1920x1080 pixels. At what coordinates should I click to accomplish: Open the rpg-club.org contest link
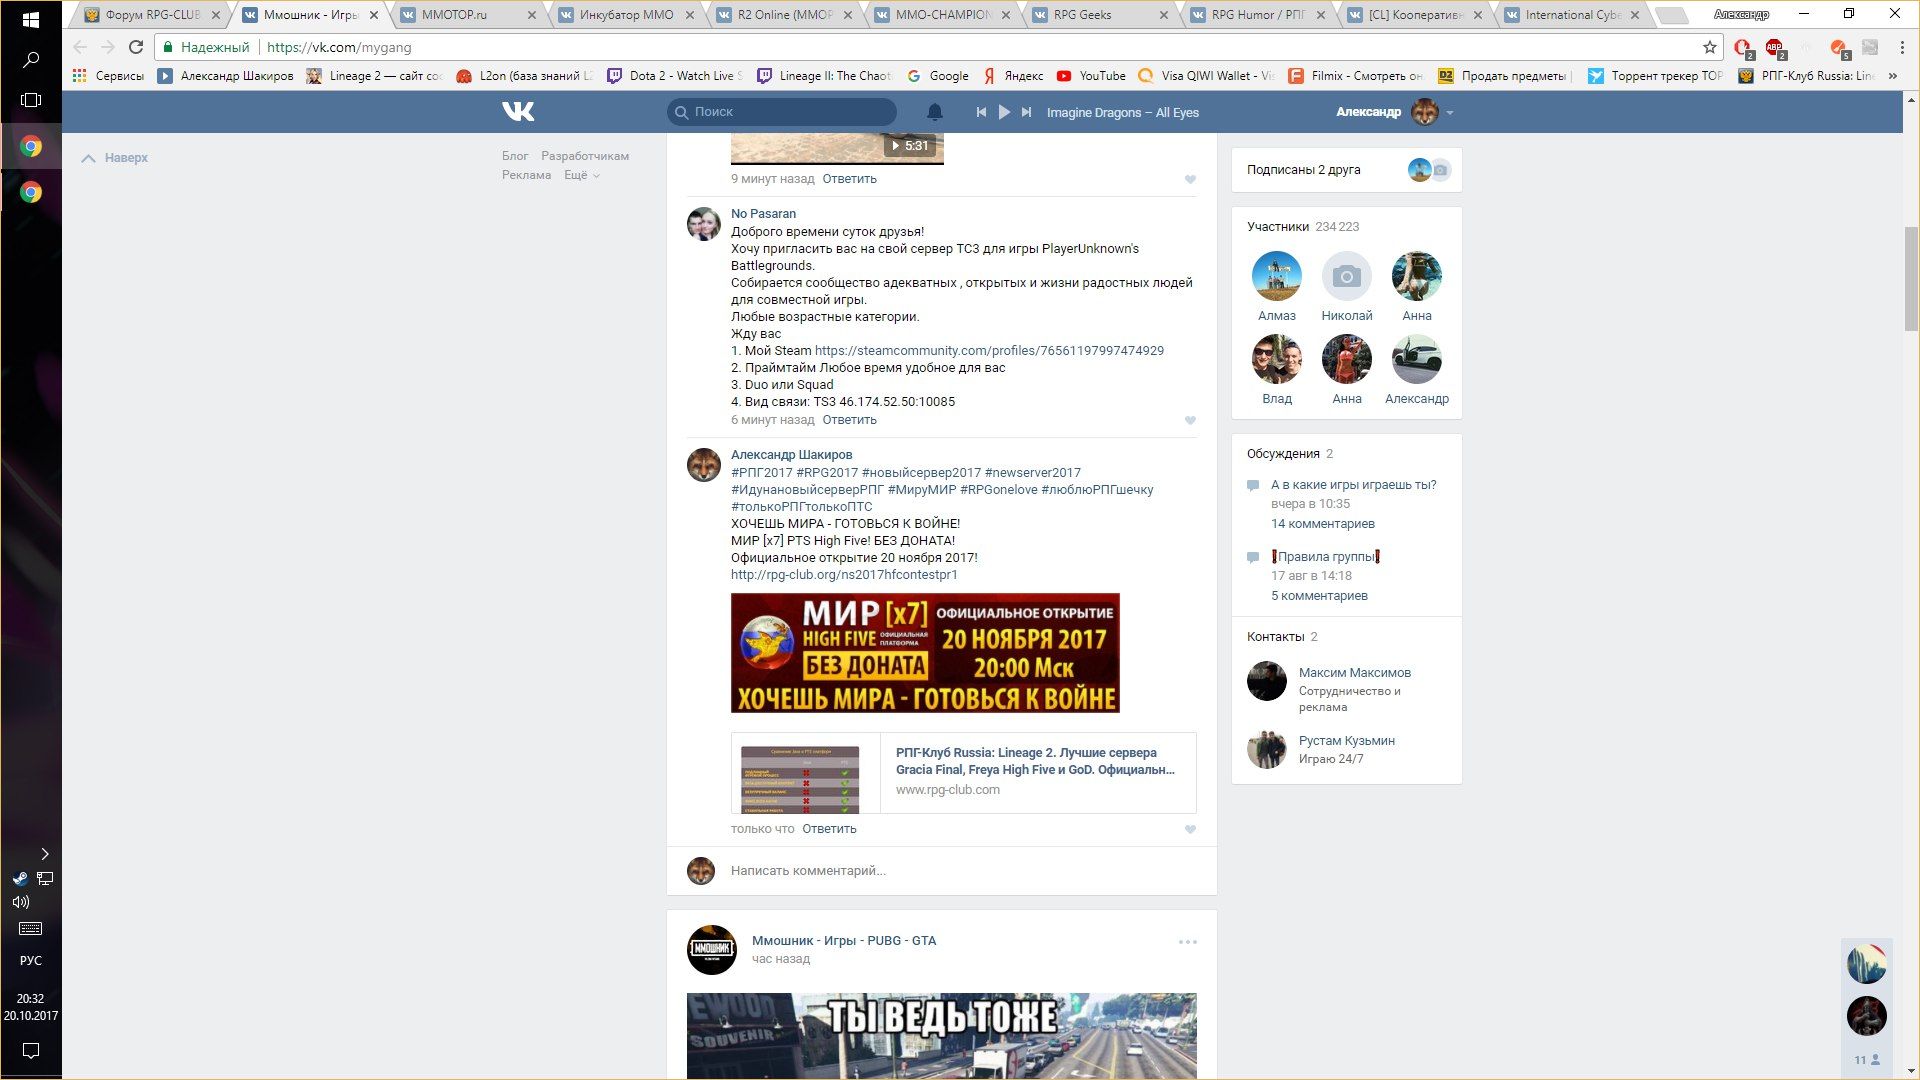[844, 575]
